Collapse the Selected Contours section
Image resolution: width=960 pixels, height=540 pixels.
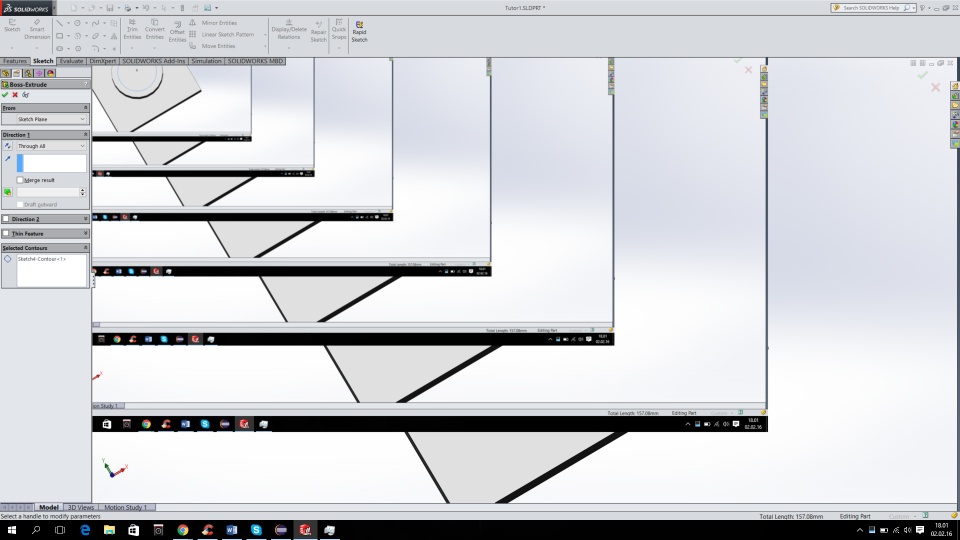click(85, 248)
